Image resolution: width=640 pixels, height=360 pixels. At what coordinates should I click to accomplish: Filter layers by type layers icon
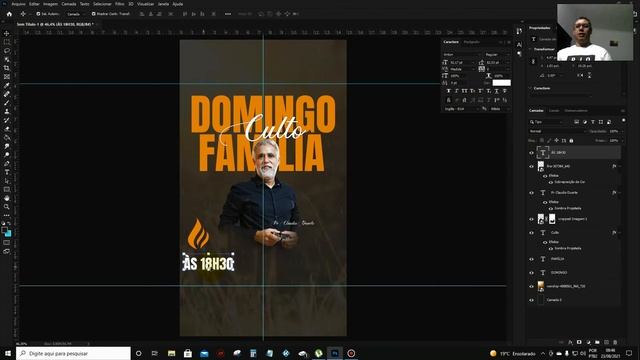point(593,122)
